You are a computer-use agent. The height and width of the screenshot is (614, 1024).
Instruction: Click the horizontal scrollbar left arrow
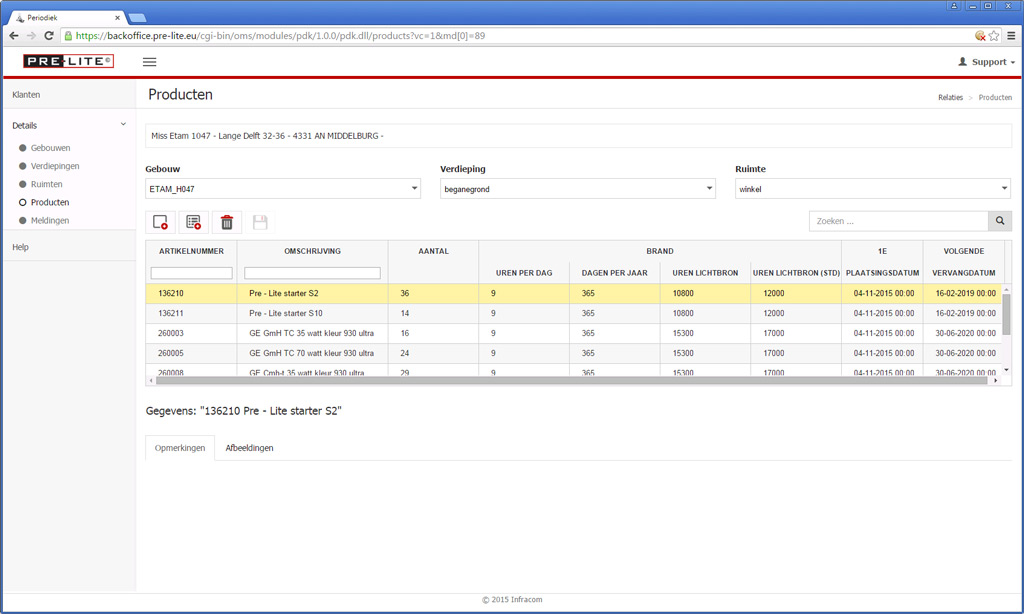click(152, 380)
